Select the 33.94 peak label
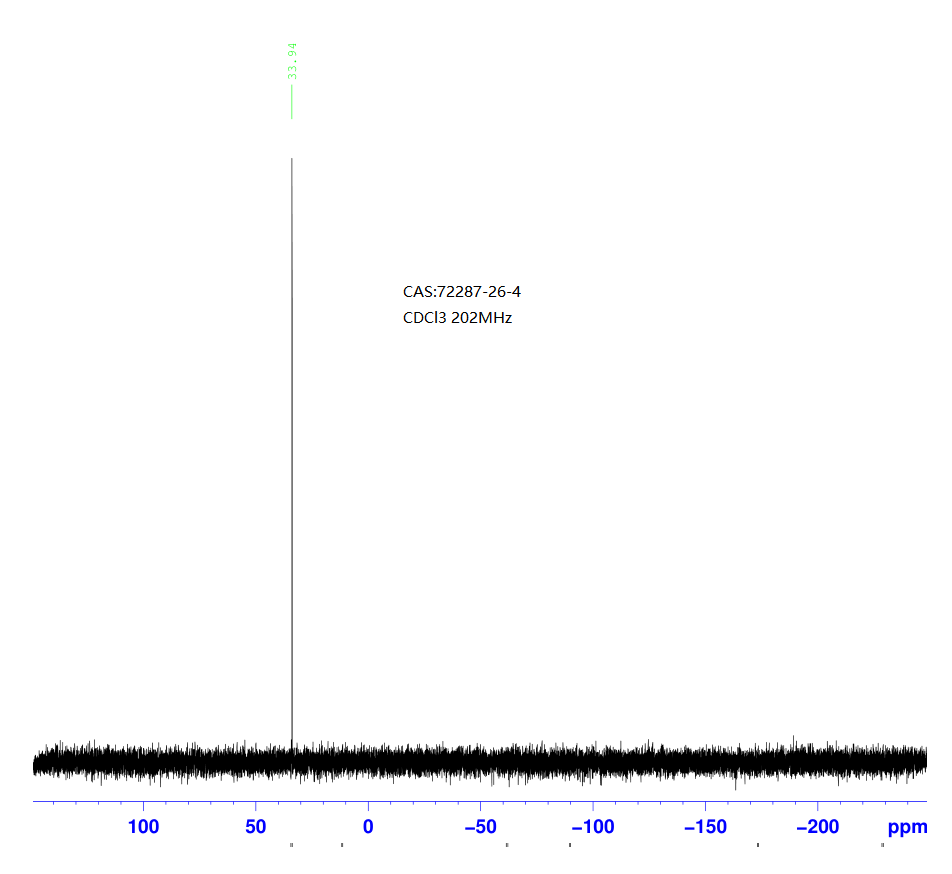Image resolution: width=952 pixels, height=874 pixels. click(292, 61)
